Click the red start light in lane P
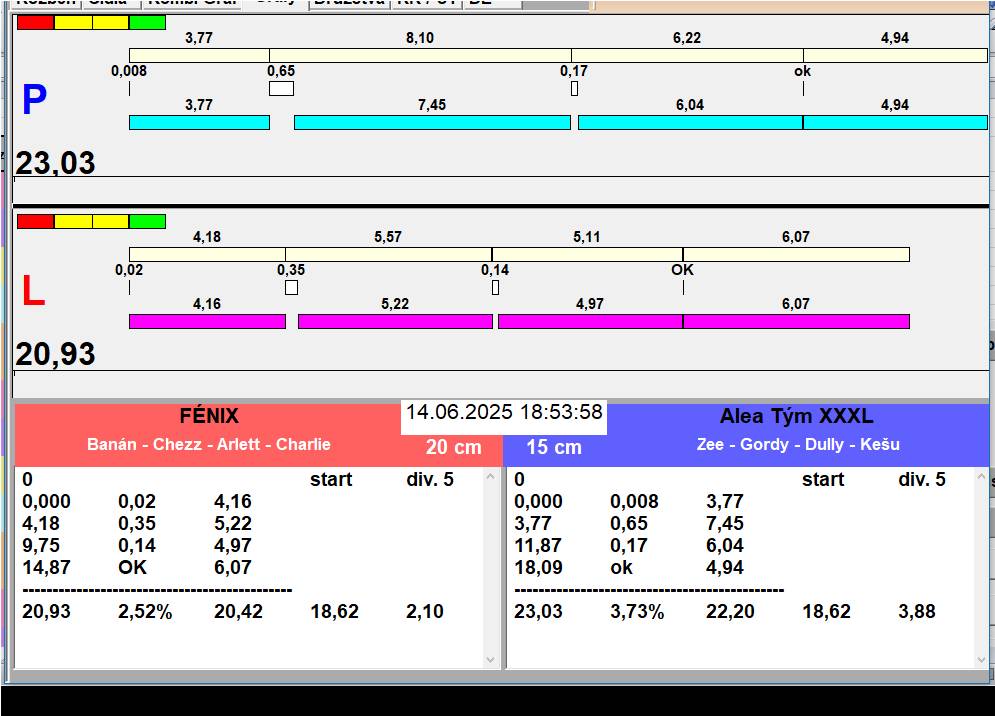The width and height of the screenshot is (995, 716). click(35, 22)
